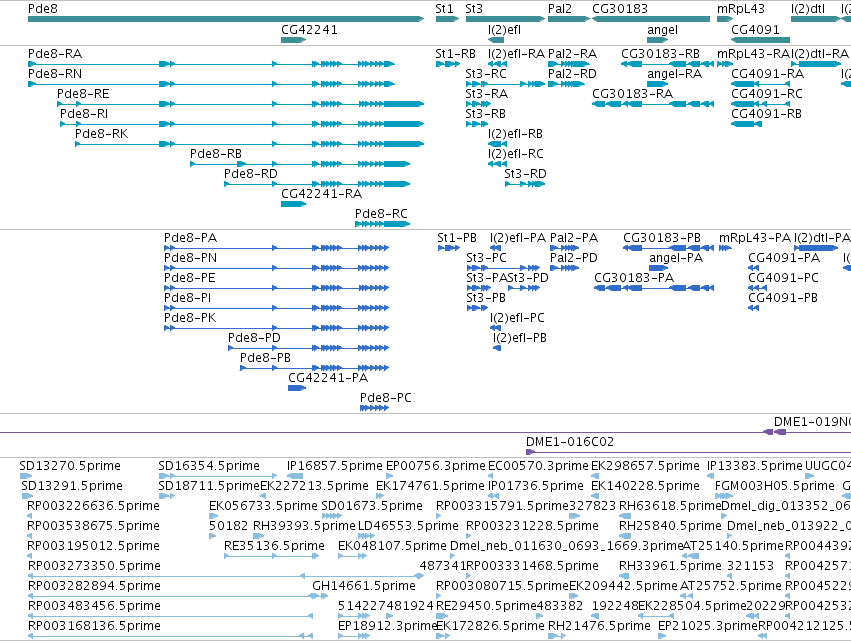
Task: Select the CG4091 gene label
Action: point(755,30)
